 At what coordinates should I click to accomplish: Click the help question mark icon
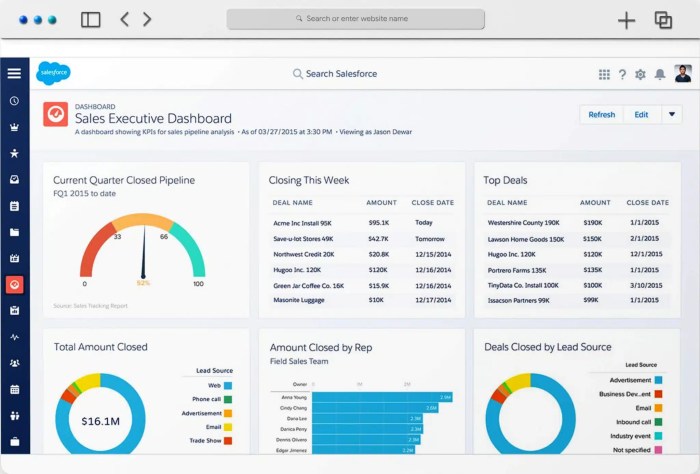point(622,74)
